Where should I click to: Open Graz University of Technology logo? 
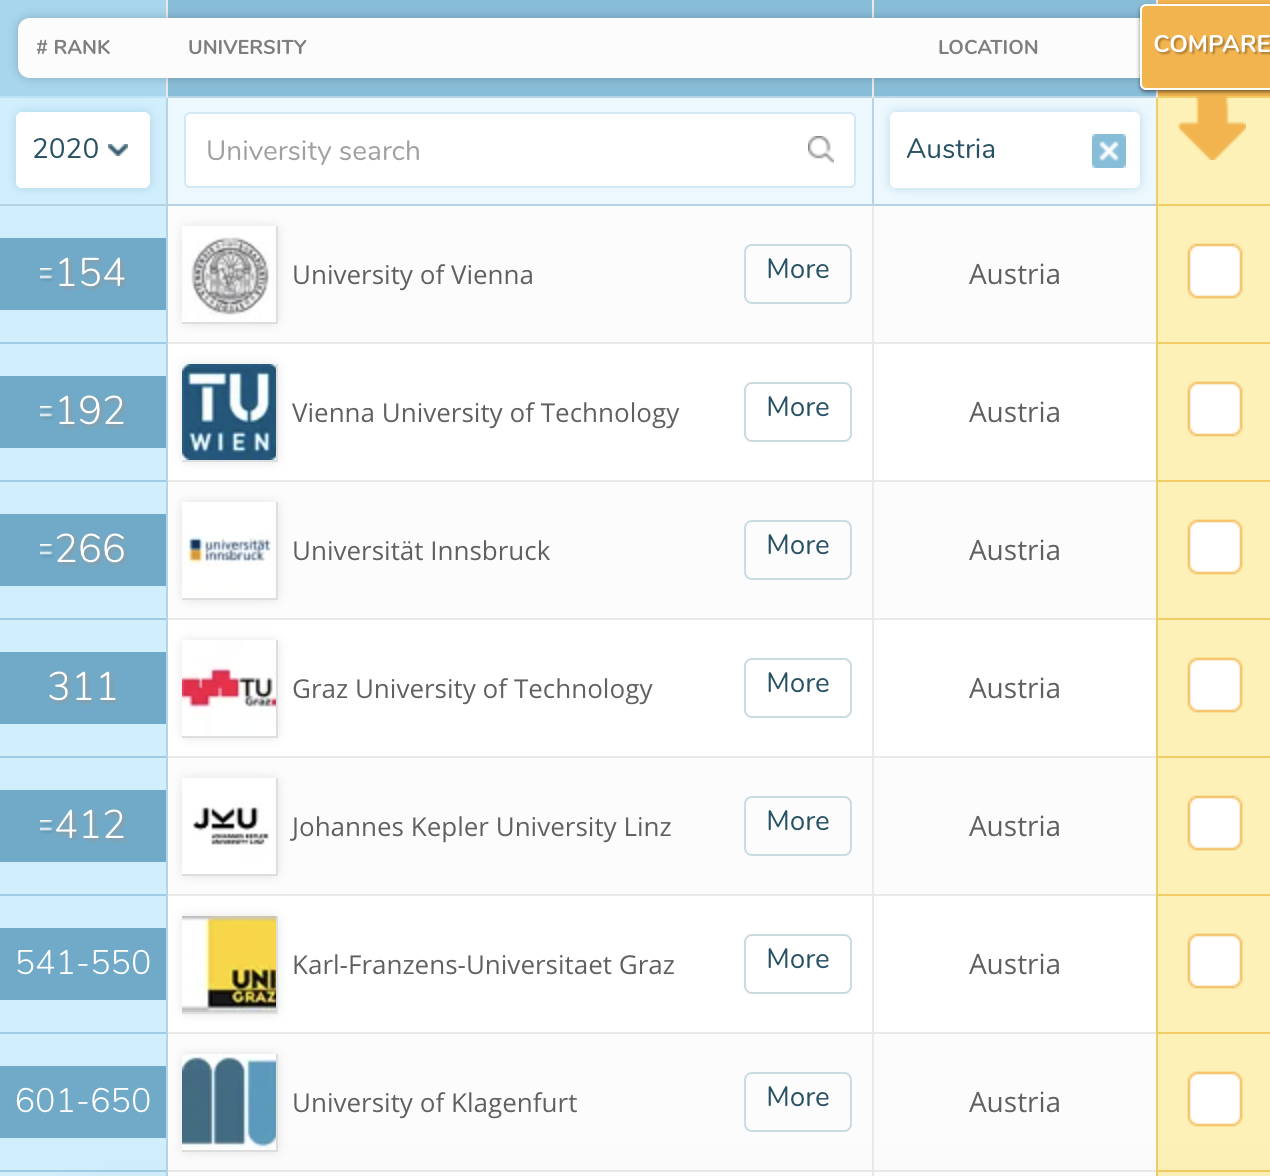[x=229, y=688]
